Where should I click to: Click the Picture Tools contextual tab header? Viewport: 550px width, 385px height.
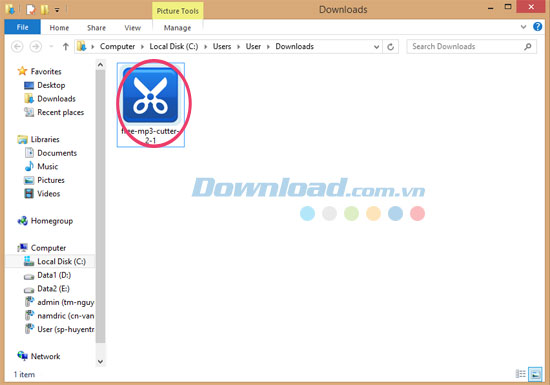[x=177, y=11]
